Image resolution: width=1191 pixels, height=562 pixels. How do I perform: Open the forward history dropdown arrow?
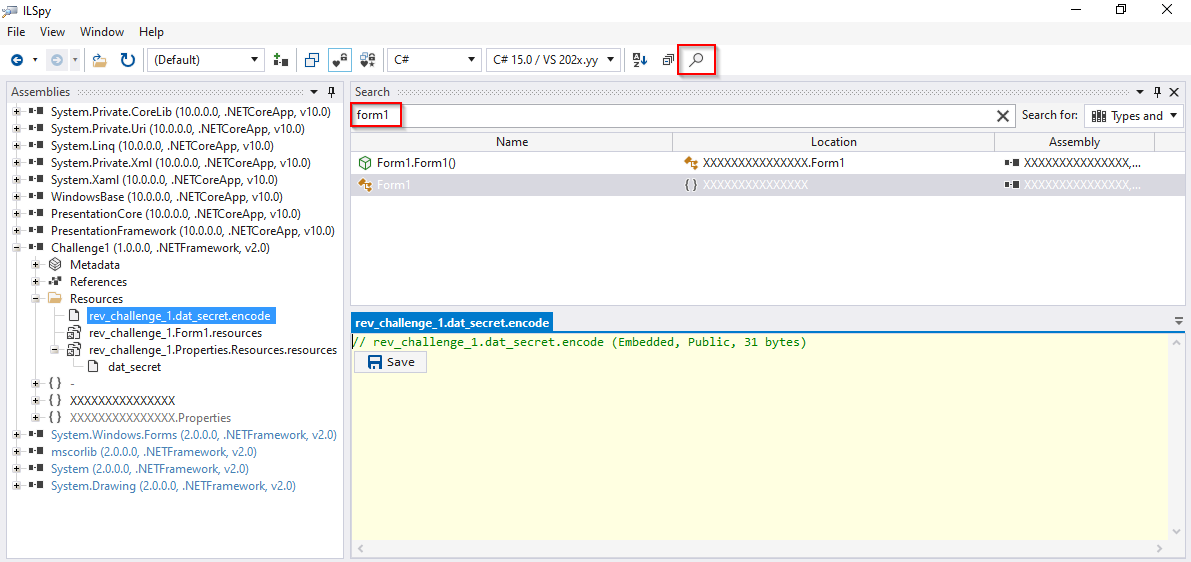click(x=74, y=60)
